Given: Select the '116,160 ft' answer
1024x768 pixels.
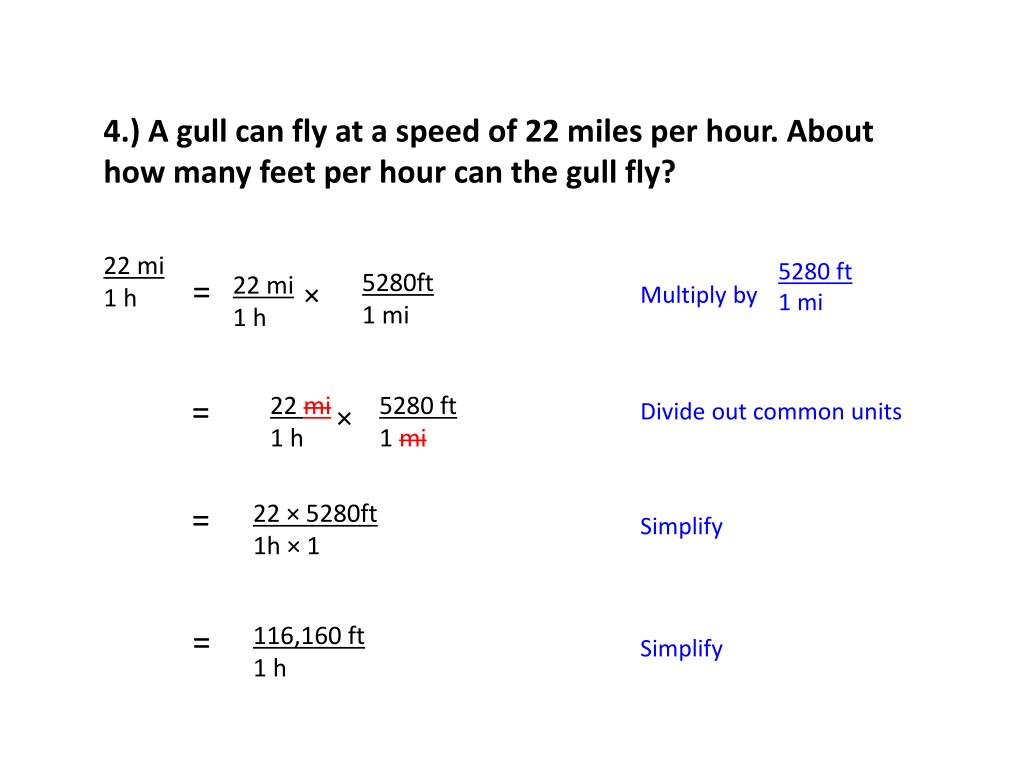Looking at the screenshot, I should tap(308, 636).
